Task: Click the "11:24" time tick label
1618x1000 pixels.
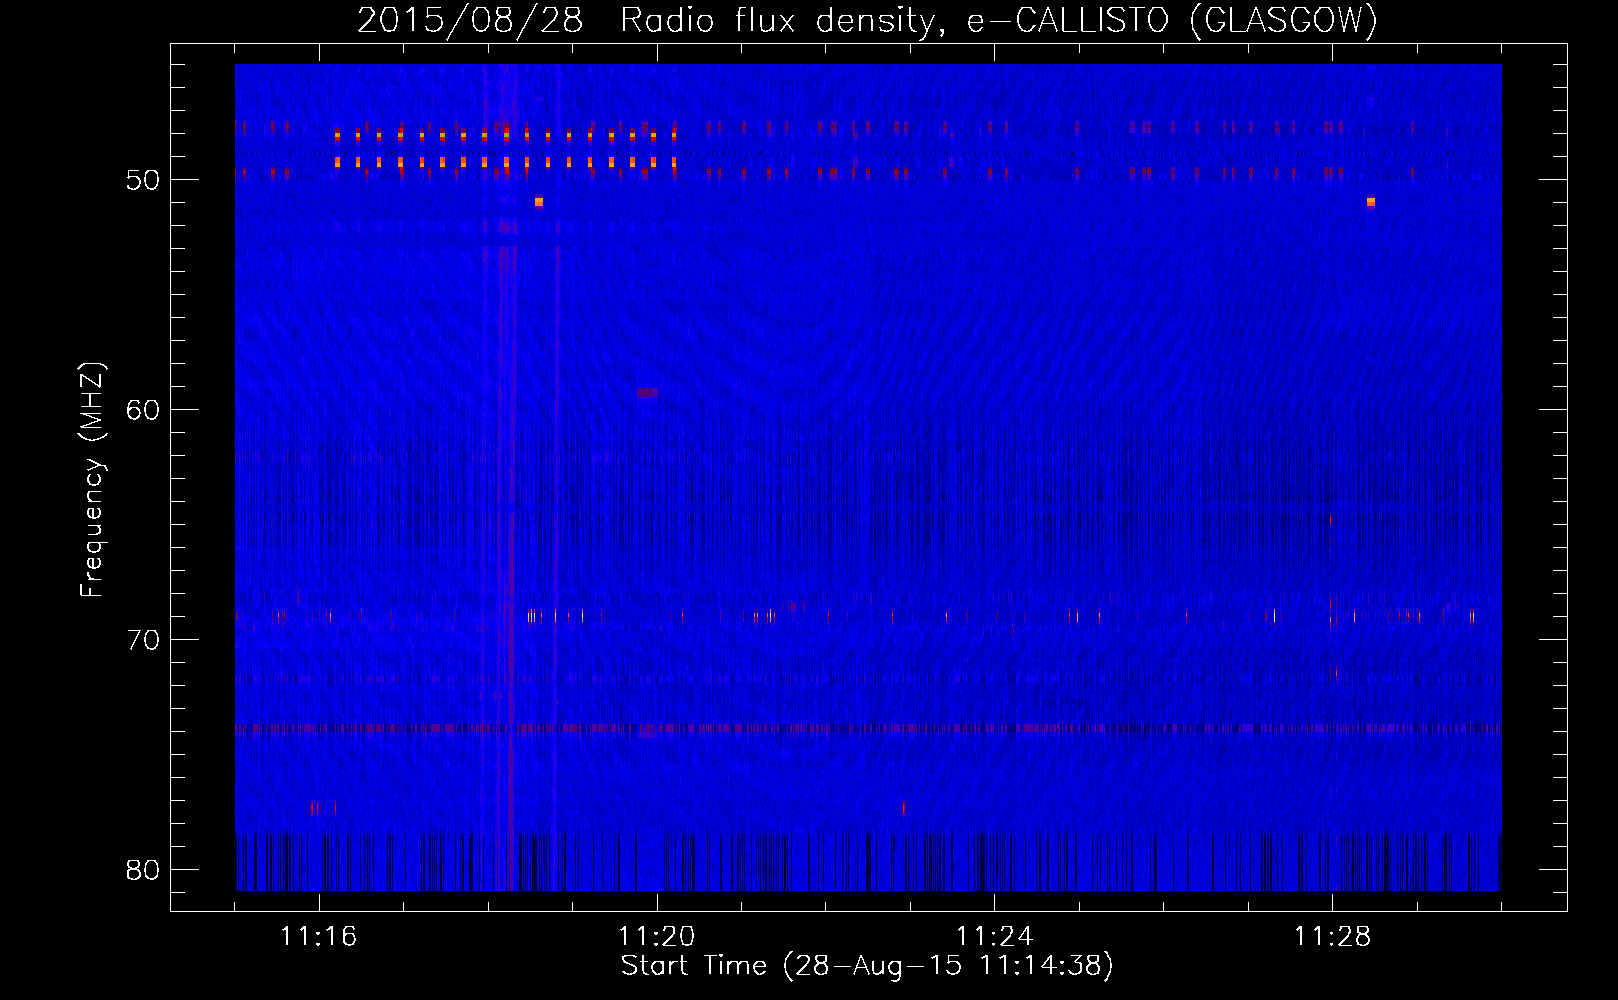Action: pos(994,936)
